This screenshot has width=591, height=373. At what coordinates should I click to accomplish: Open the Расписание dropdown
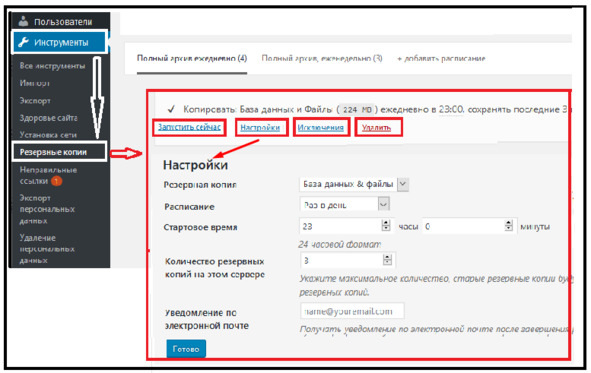pos(344,204)
